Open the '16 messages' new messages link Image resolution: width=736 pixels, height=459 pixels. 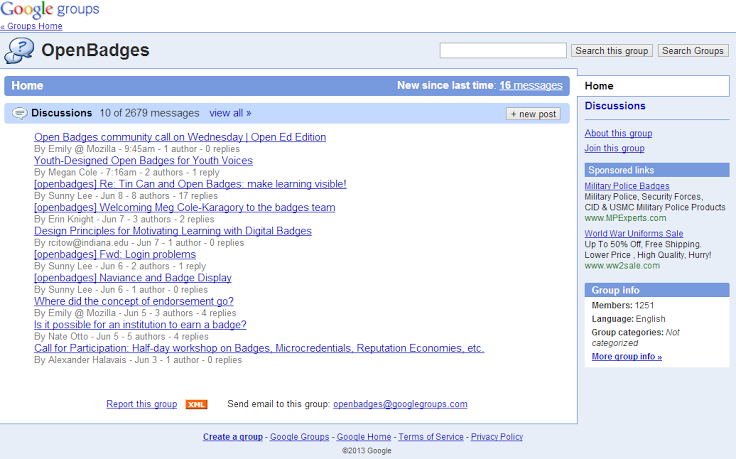[x=531, y=86]
